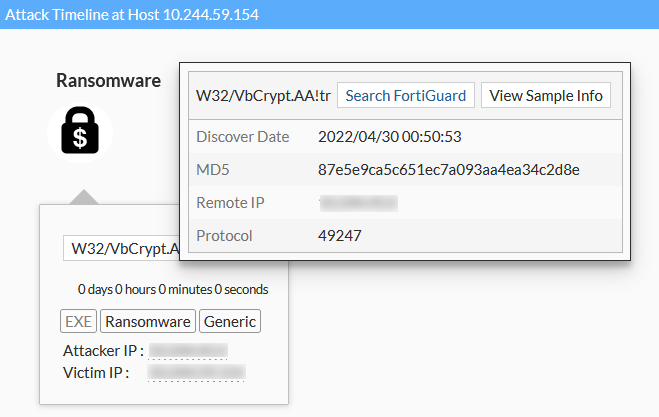Click the Discover Date timestamp value
The height and width of the screenshot is (417, 659).
389,137
